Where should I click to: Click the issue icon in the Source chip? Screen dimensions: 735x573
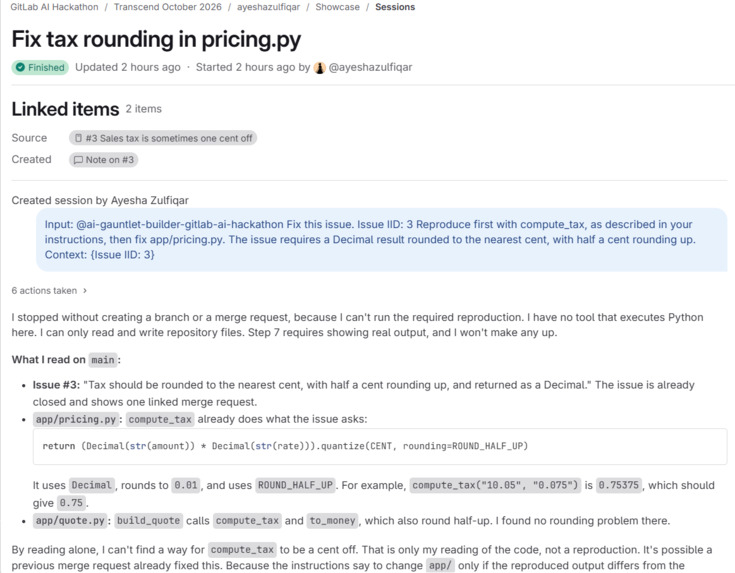78,138
